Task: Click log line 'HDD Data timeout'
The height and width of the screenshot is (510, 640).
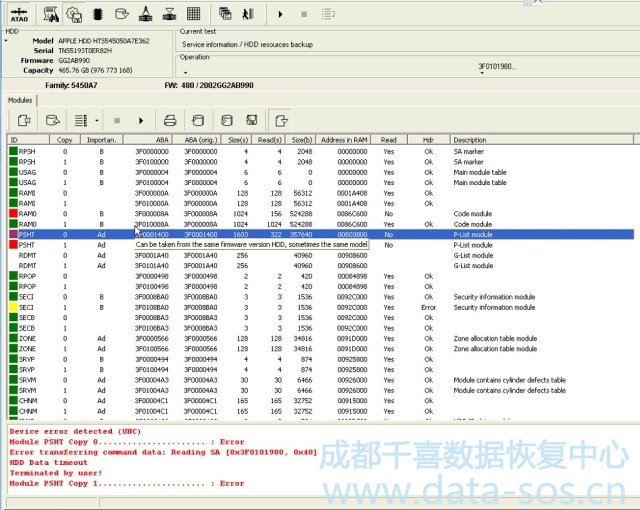Action: 49,463
